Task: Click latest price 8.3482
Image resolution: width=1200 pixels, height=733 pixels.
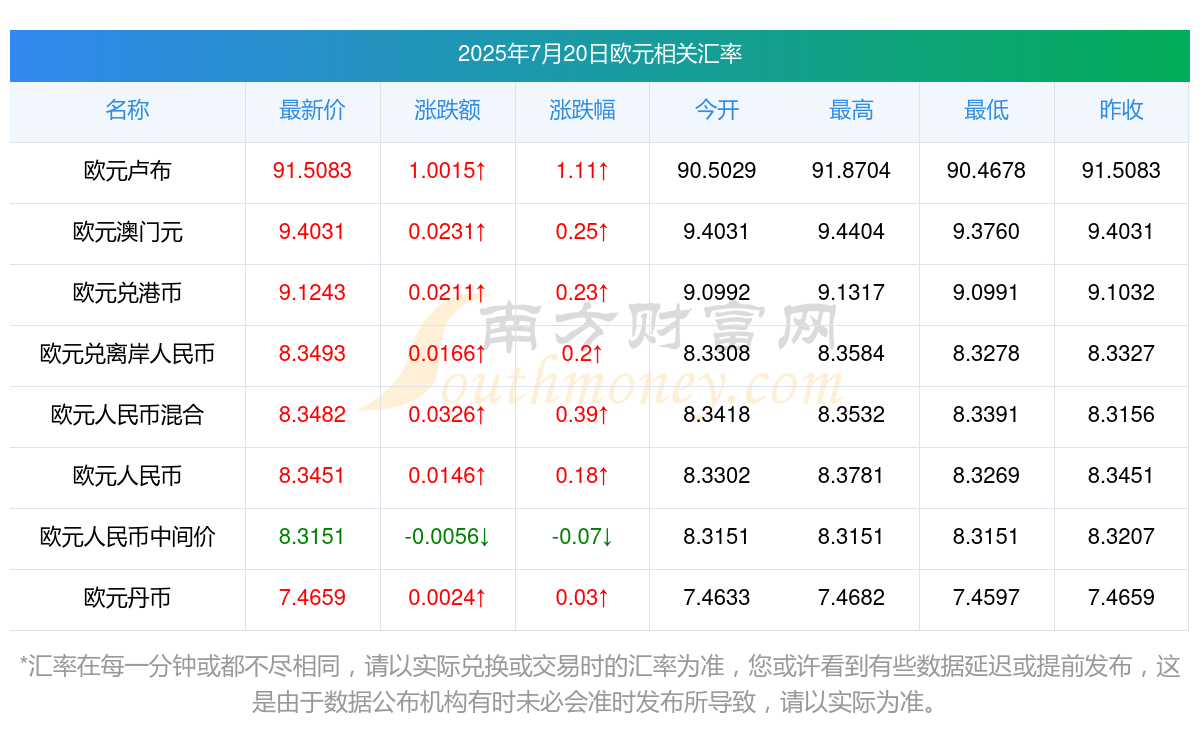Action: [x=312, y=415]
